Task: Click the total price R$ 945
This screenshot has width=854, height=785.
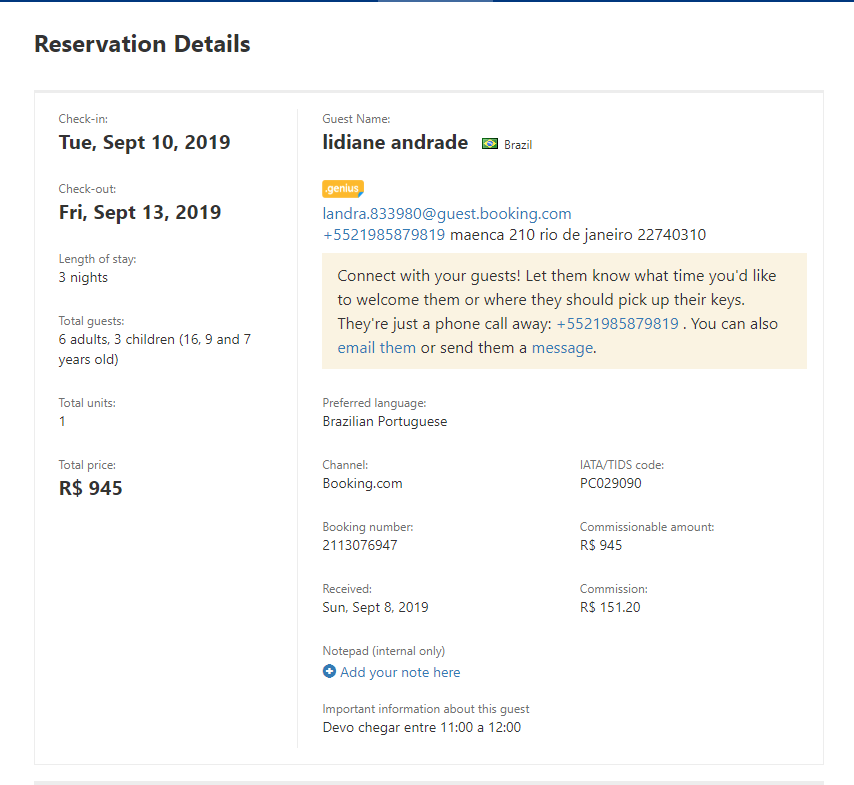Action: tap(91, 488)
